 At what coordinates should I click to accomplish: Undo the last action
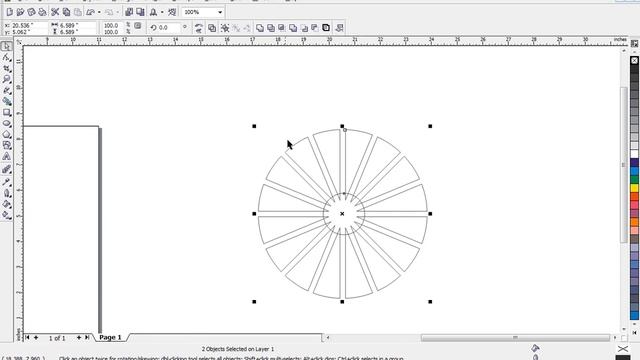point(91,12)
